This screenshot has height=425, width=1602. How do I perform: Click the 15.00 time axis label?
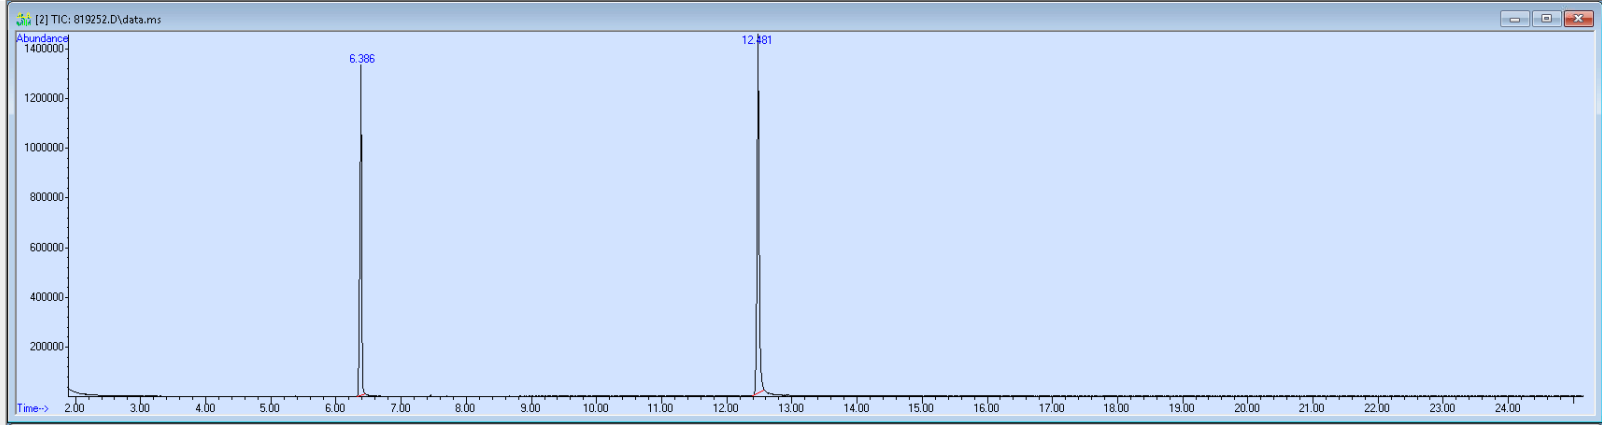(921, 408)
